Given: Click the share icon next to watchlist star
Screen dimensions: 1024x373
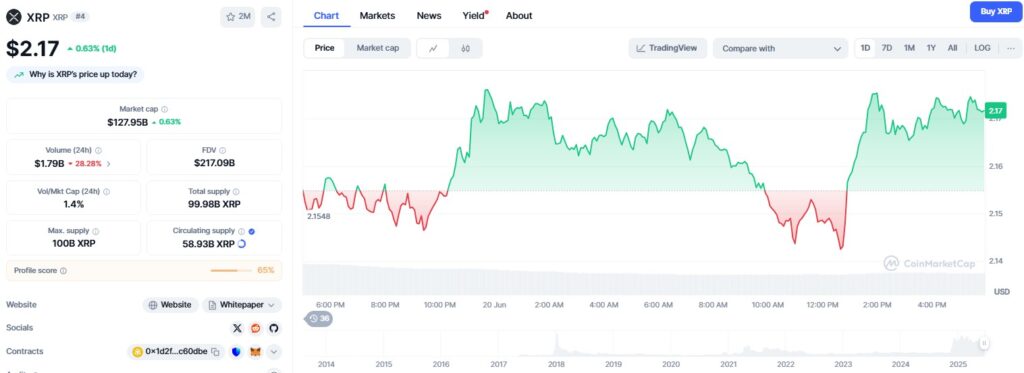Looking at the screenshot, I should (x=271, y=17).
